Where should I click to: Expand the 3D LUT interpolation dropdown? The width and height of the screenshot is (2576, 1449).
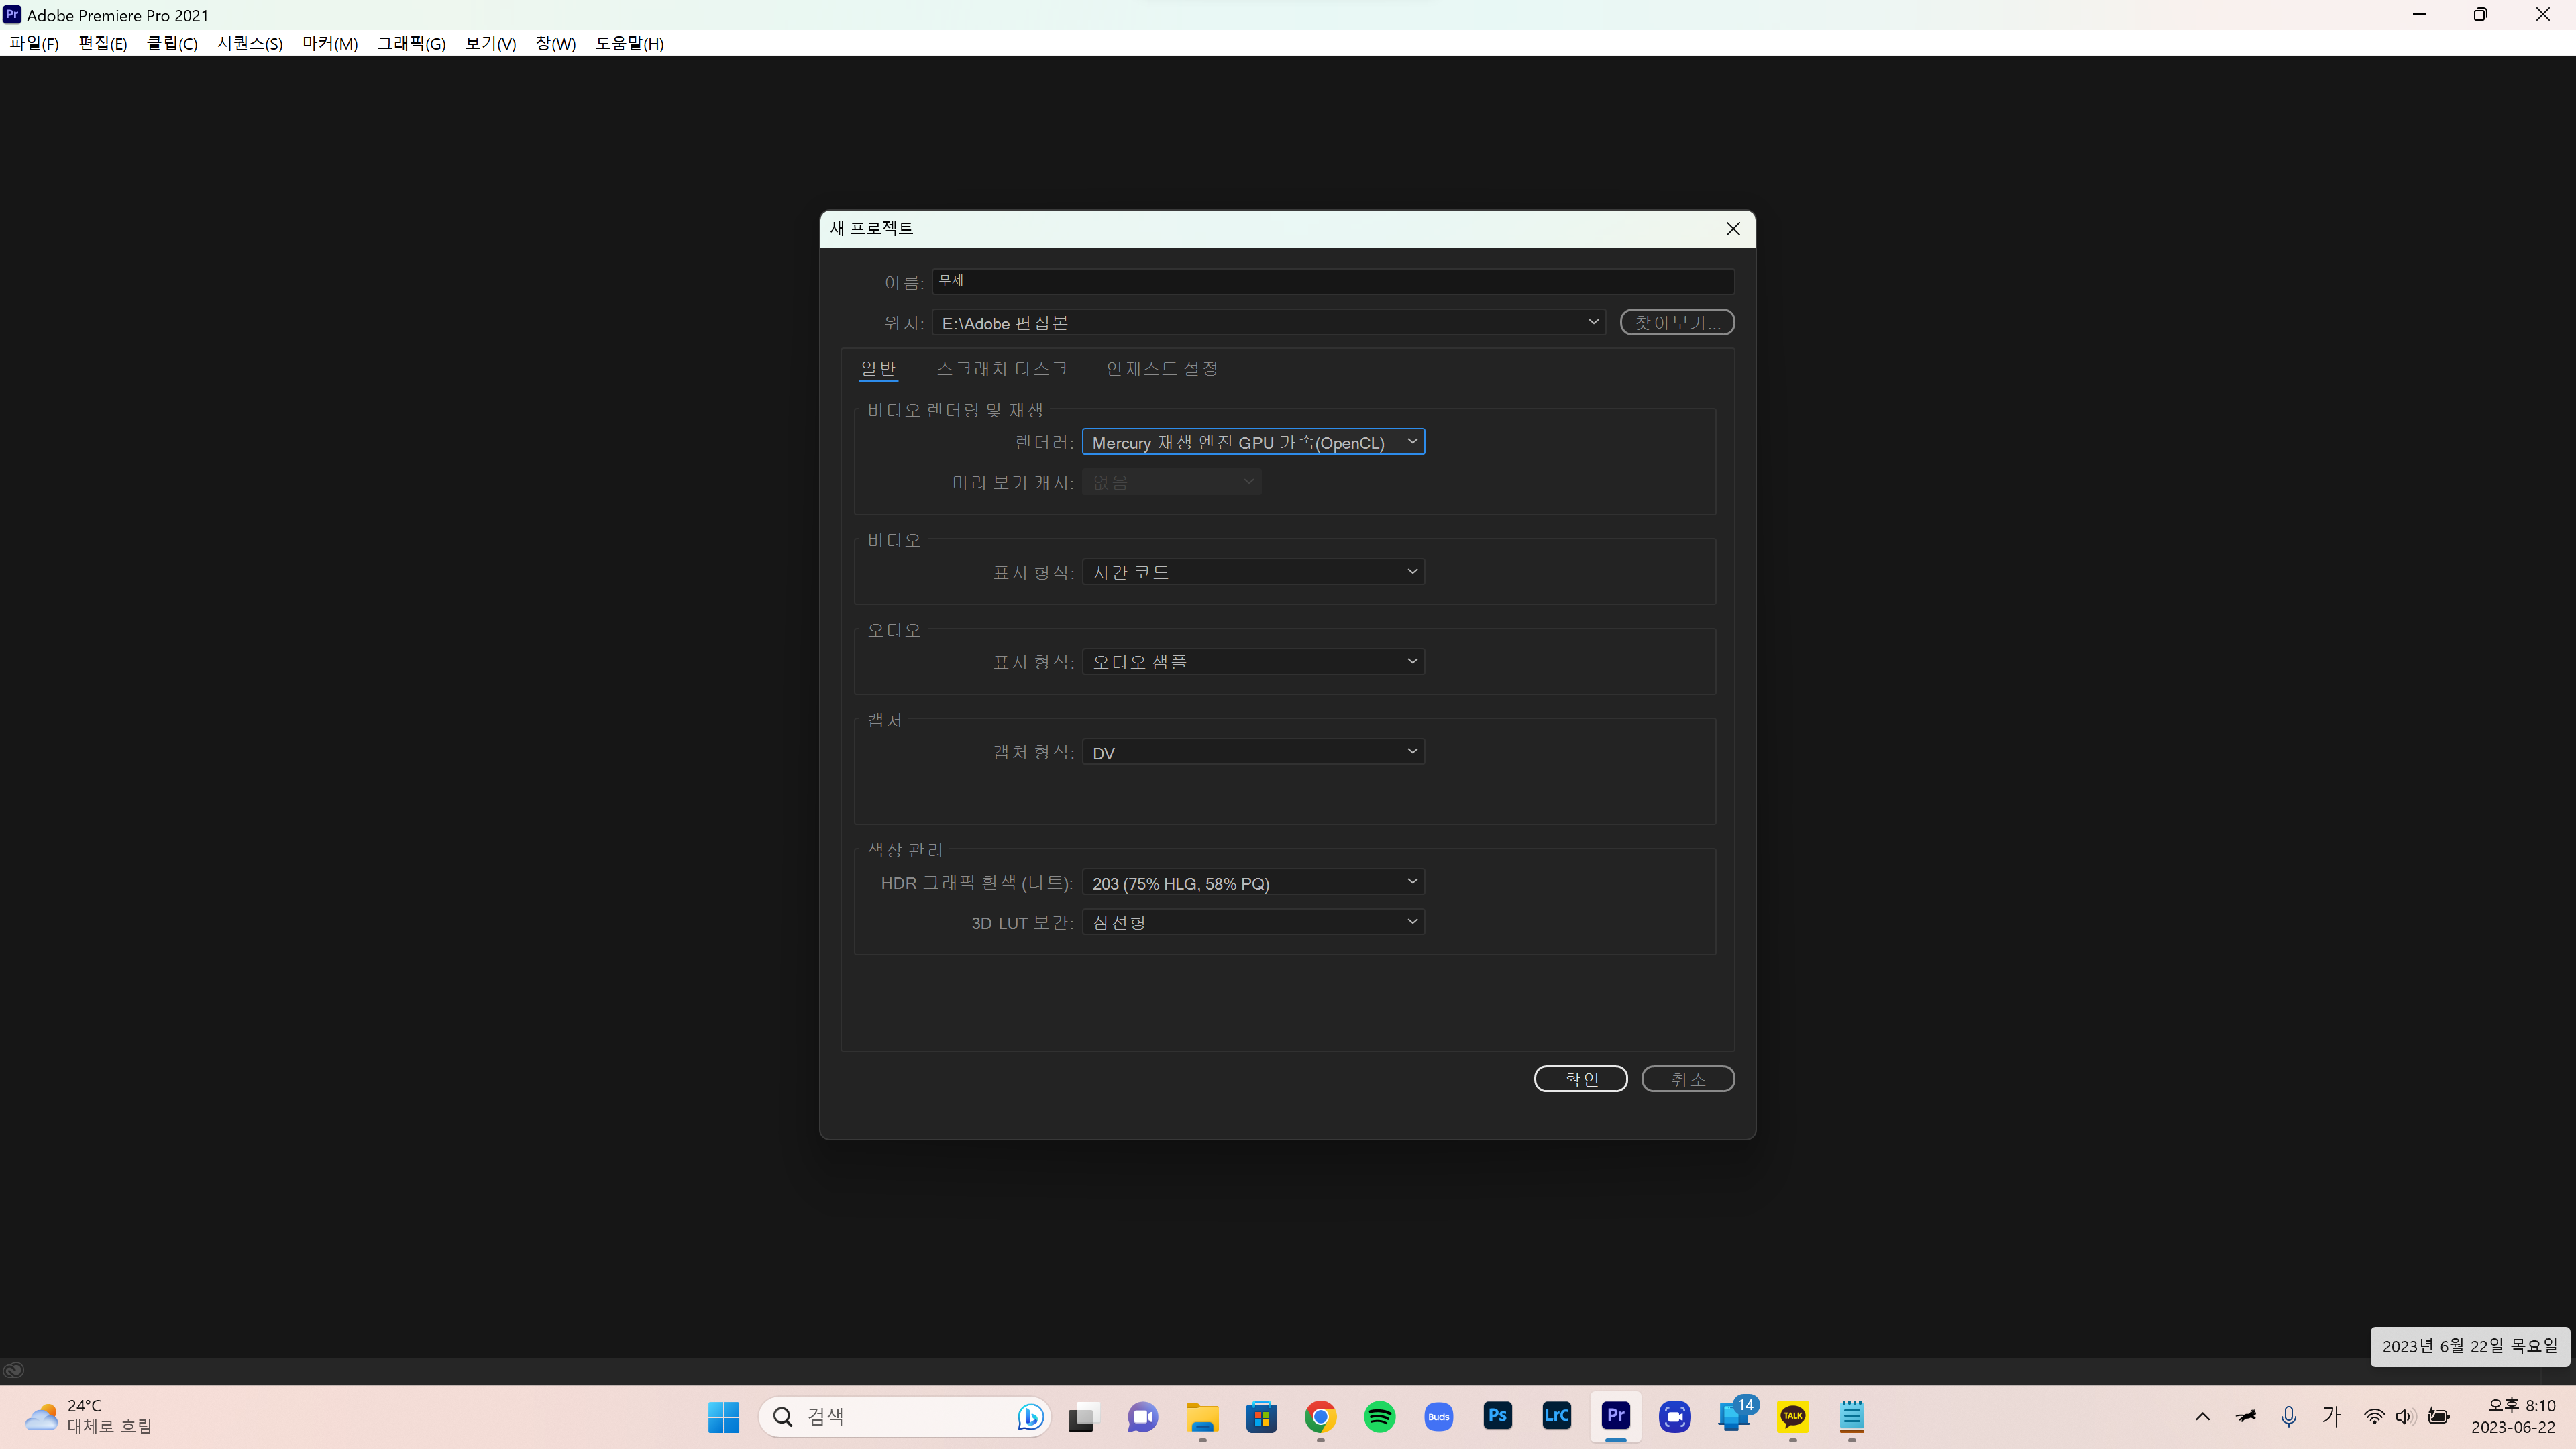pyautogui.click(x=1252, y=922)
